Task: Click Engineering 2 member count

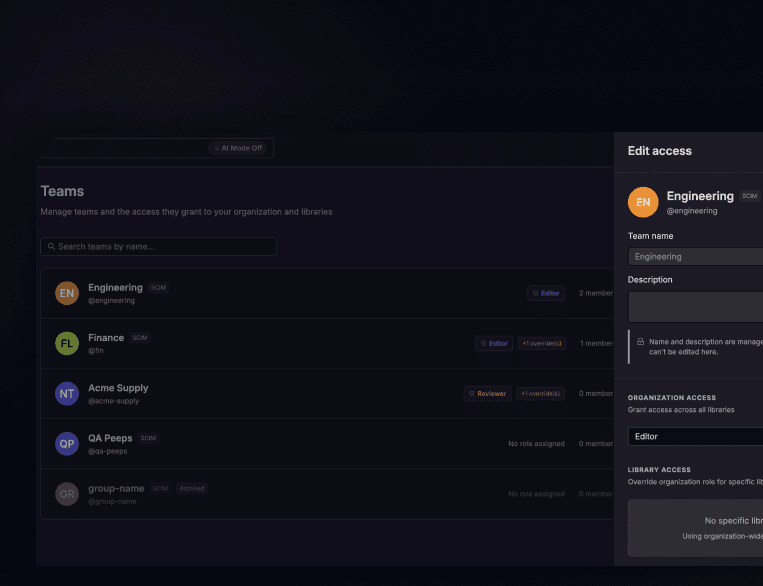Action: tap(596, 293)
